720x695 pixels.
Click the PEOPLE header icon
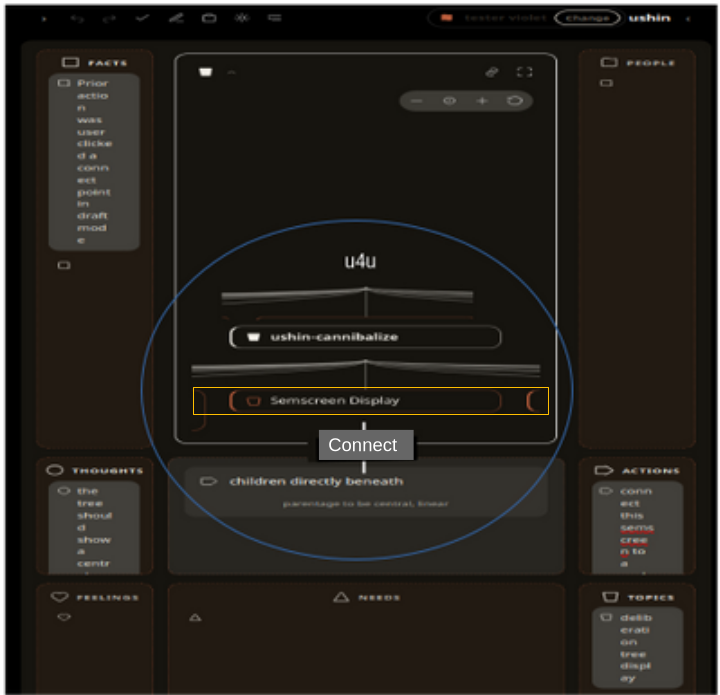click(x=609, y=62)
